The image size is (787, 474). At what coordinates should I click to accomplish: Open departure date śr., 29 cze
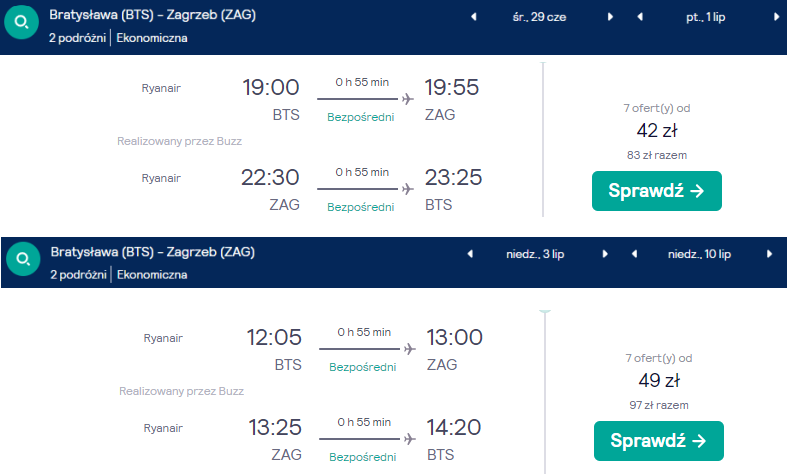[540, 17]
